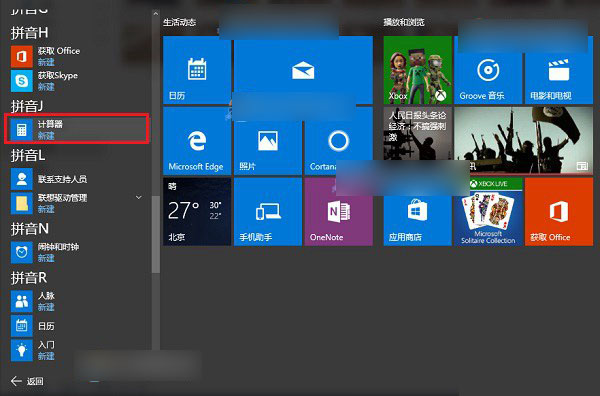Image resolution: width=600 pixels, height=396 pixels.
Task: Jump via the 拼音H letter header
Action: click(29, 33)
